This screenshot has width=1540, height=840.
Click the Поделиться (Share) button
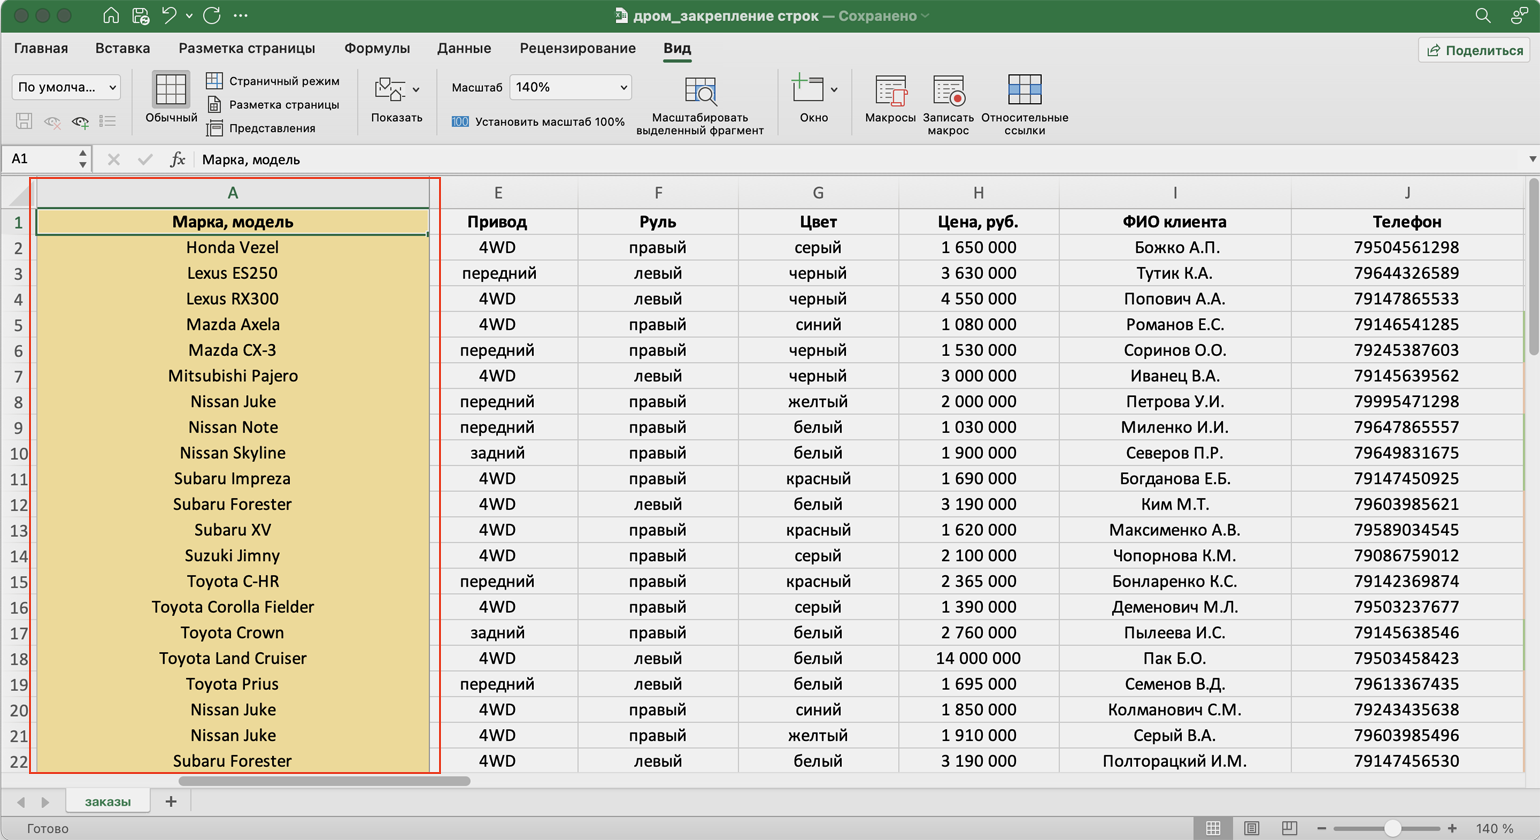(x=1475, y=50)
